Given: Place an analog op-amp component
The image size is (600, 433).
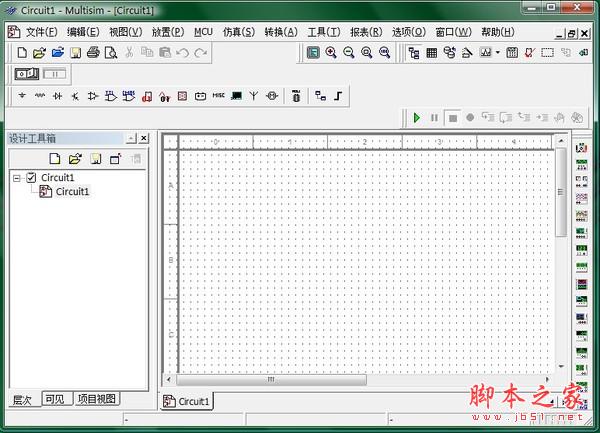Looking at the screenshot, I should click(x=93, y=96).
